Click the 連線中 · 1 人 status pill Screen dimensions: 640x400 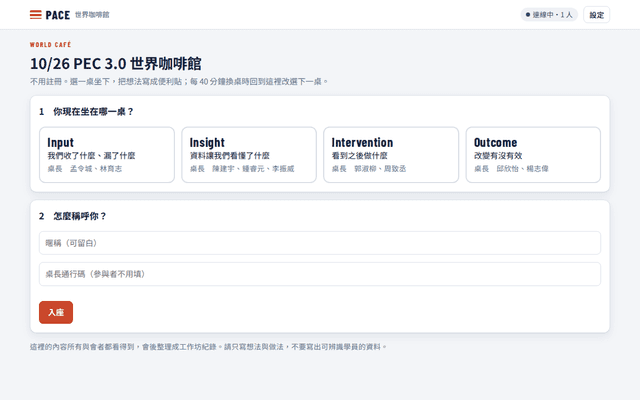click(549, 15)
